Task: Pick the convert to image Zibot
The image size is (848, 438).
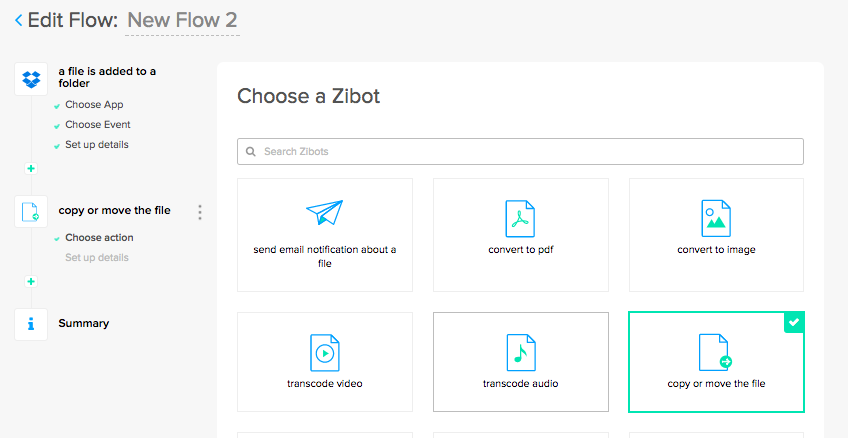Action: point(716,235)
